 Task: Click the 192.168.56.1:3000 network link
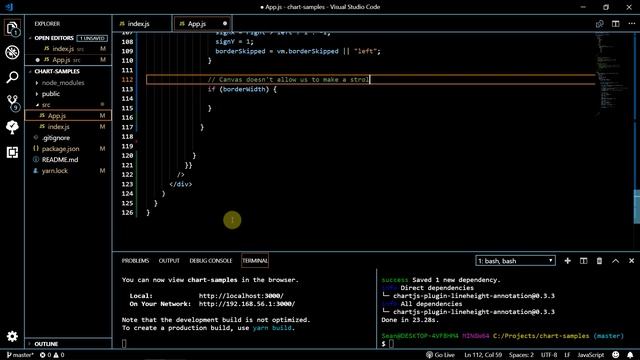coord(247,304)
